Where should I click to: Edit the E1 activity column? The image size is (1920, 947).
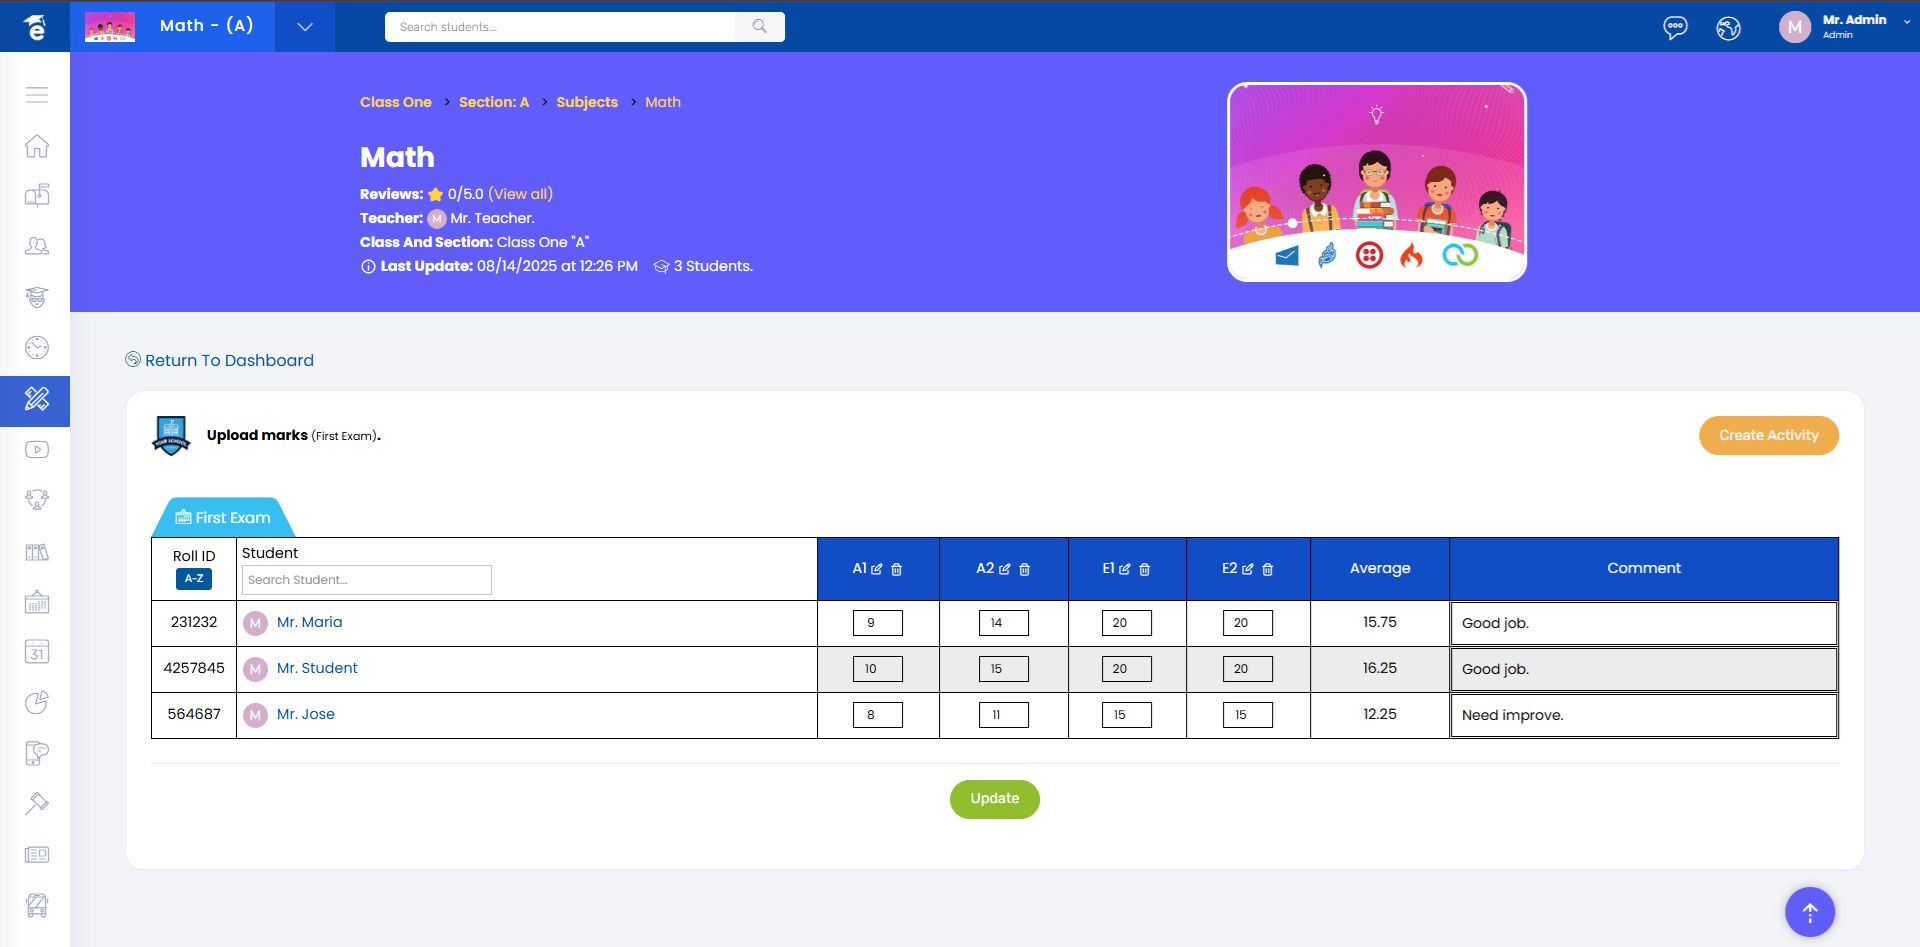[1125, 569]
